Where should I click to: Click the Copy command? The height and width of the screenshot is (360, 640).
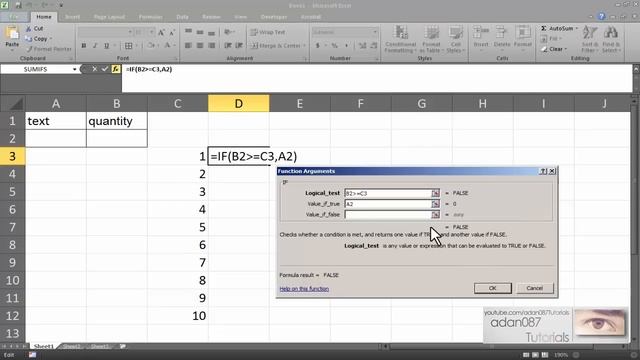pyautogui.click(x=38, y=39)
